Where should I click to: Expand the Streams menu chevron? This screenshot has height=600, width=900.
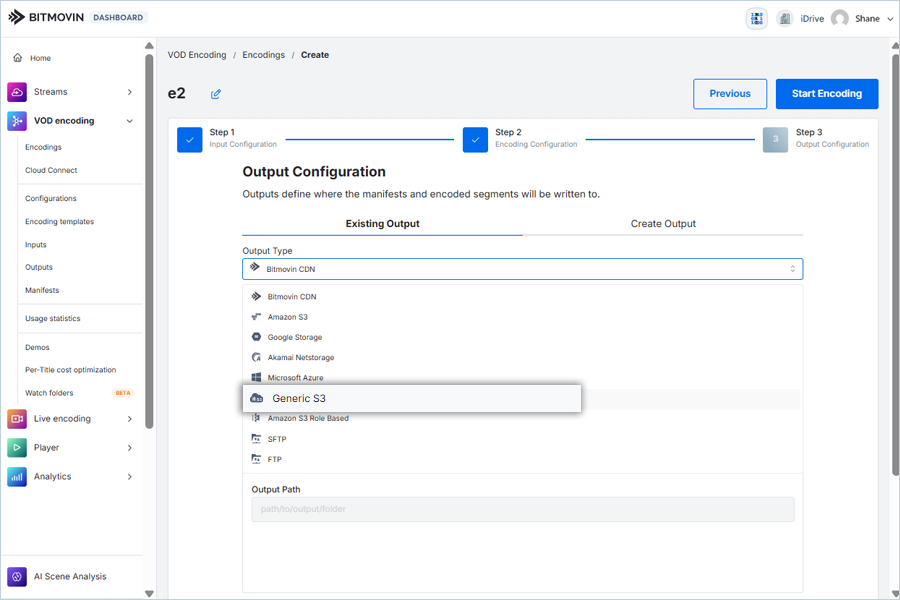click(130, 92)
